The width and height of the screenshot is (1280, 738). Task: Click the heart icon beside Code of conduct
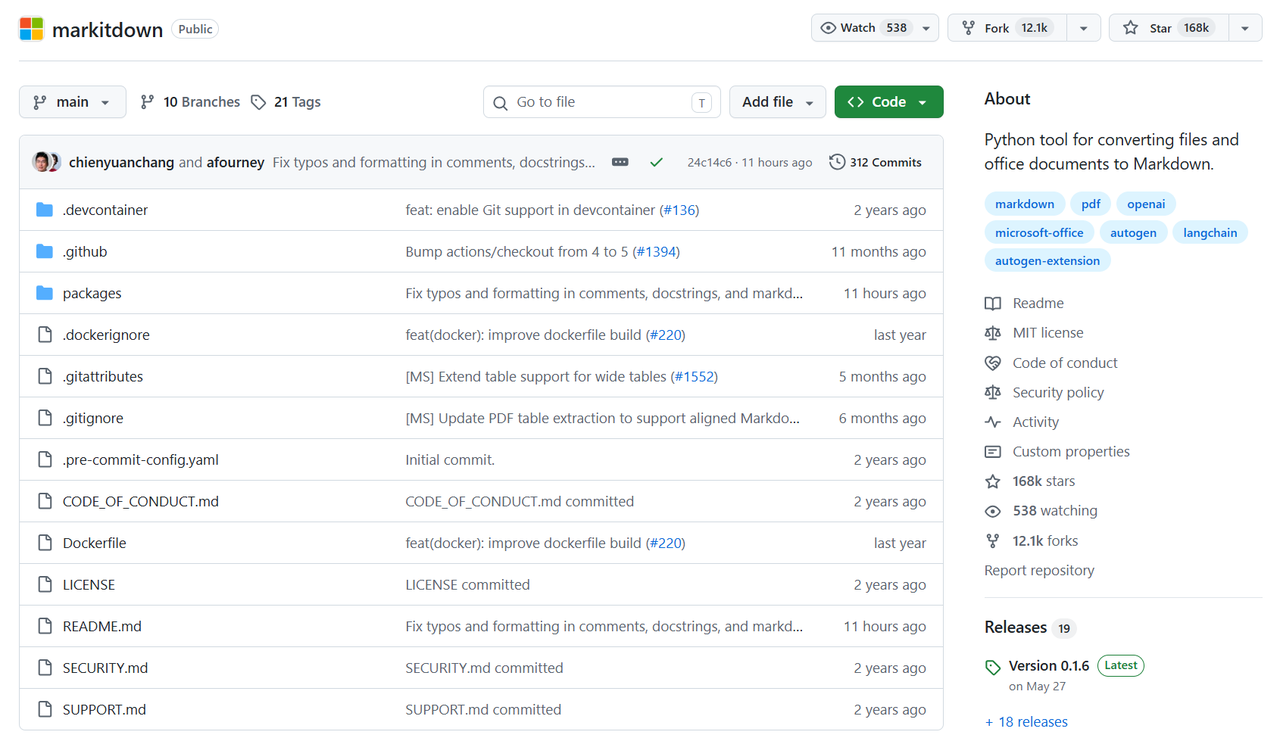993,363
